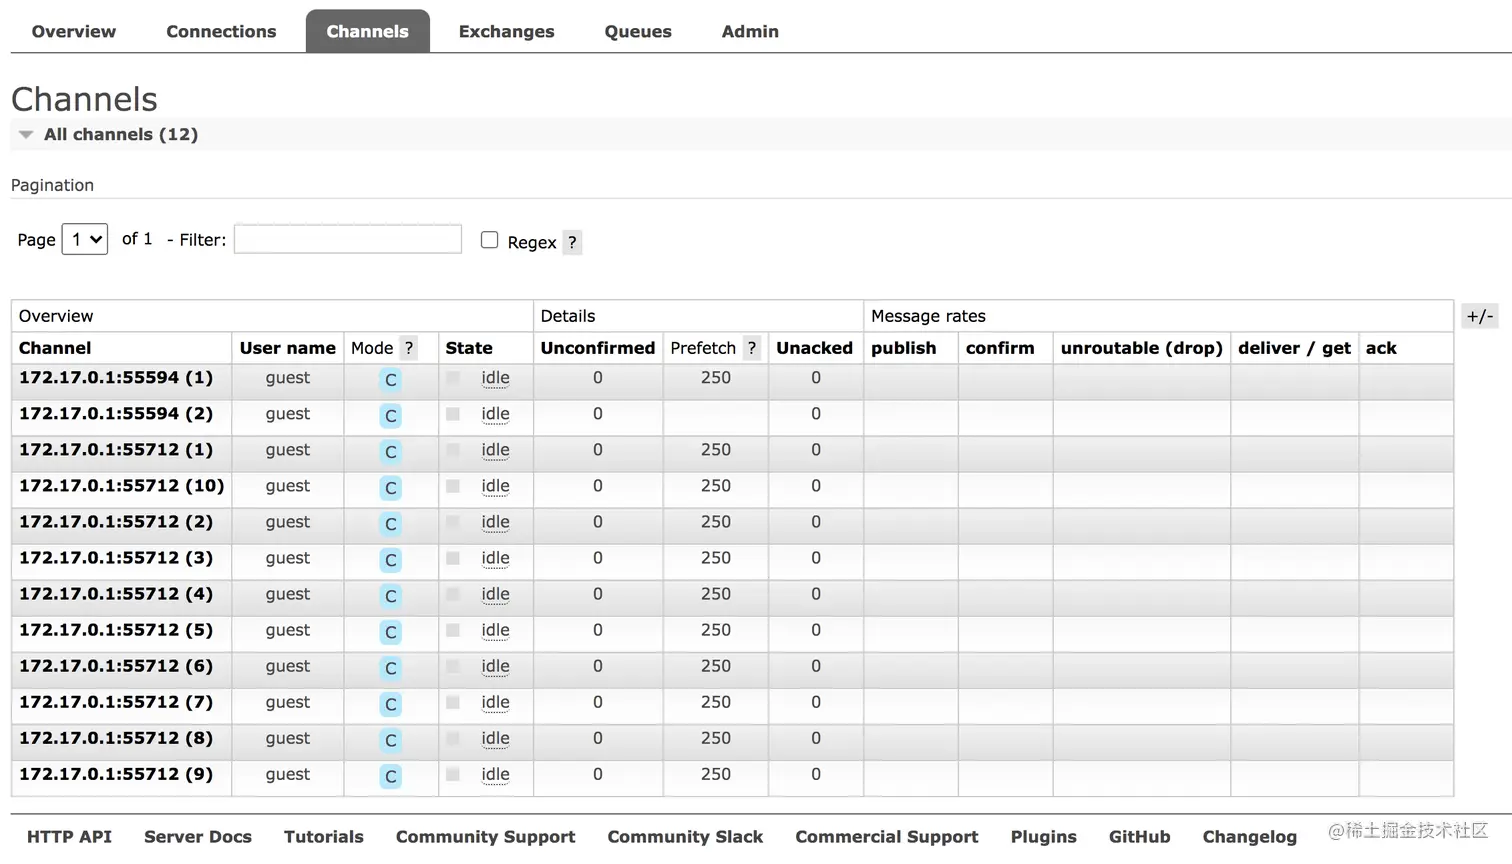
Task: Open channel 172.17.0.1:55712 (7)
Action: [x=116, y=702]
